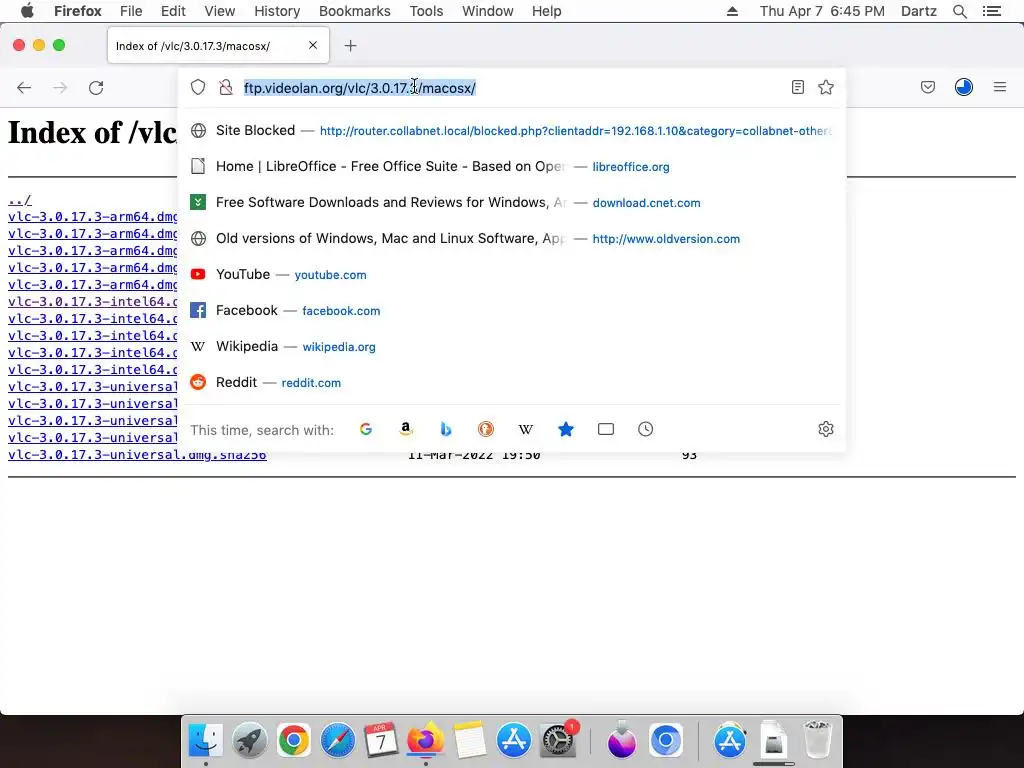Choose the download.cnet.com suggestion
Screen dimensions: 1024x768
tap(511, 202)
